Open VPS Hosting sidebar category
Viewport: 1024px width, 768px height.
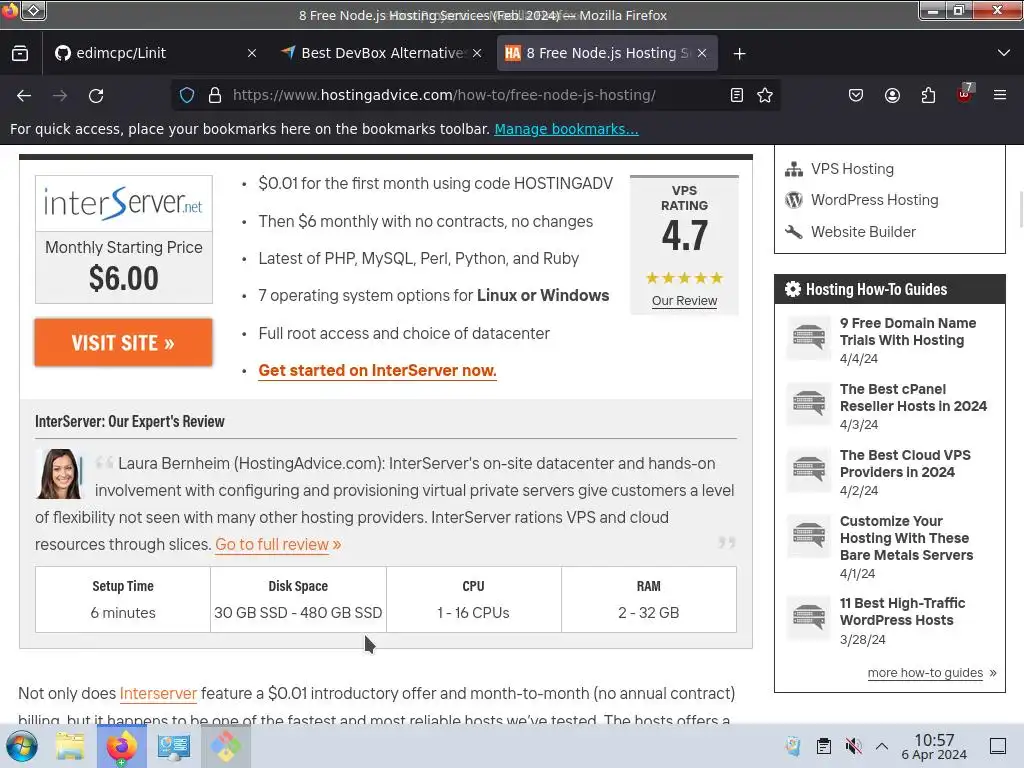click(852, 169)
